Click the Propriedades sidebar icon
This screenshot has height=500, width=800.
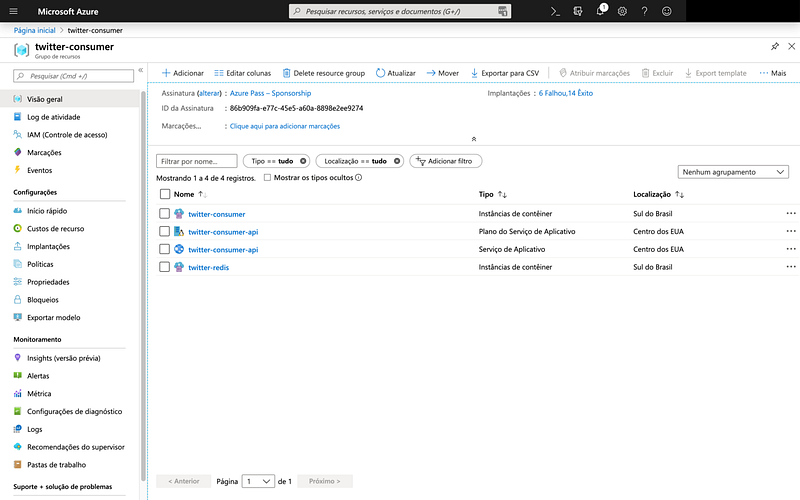coord(17,282)
